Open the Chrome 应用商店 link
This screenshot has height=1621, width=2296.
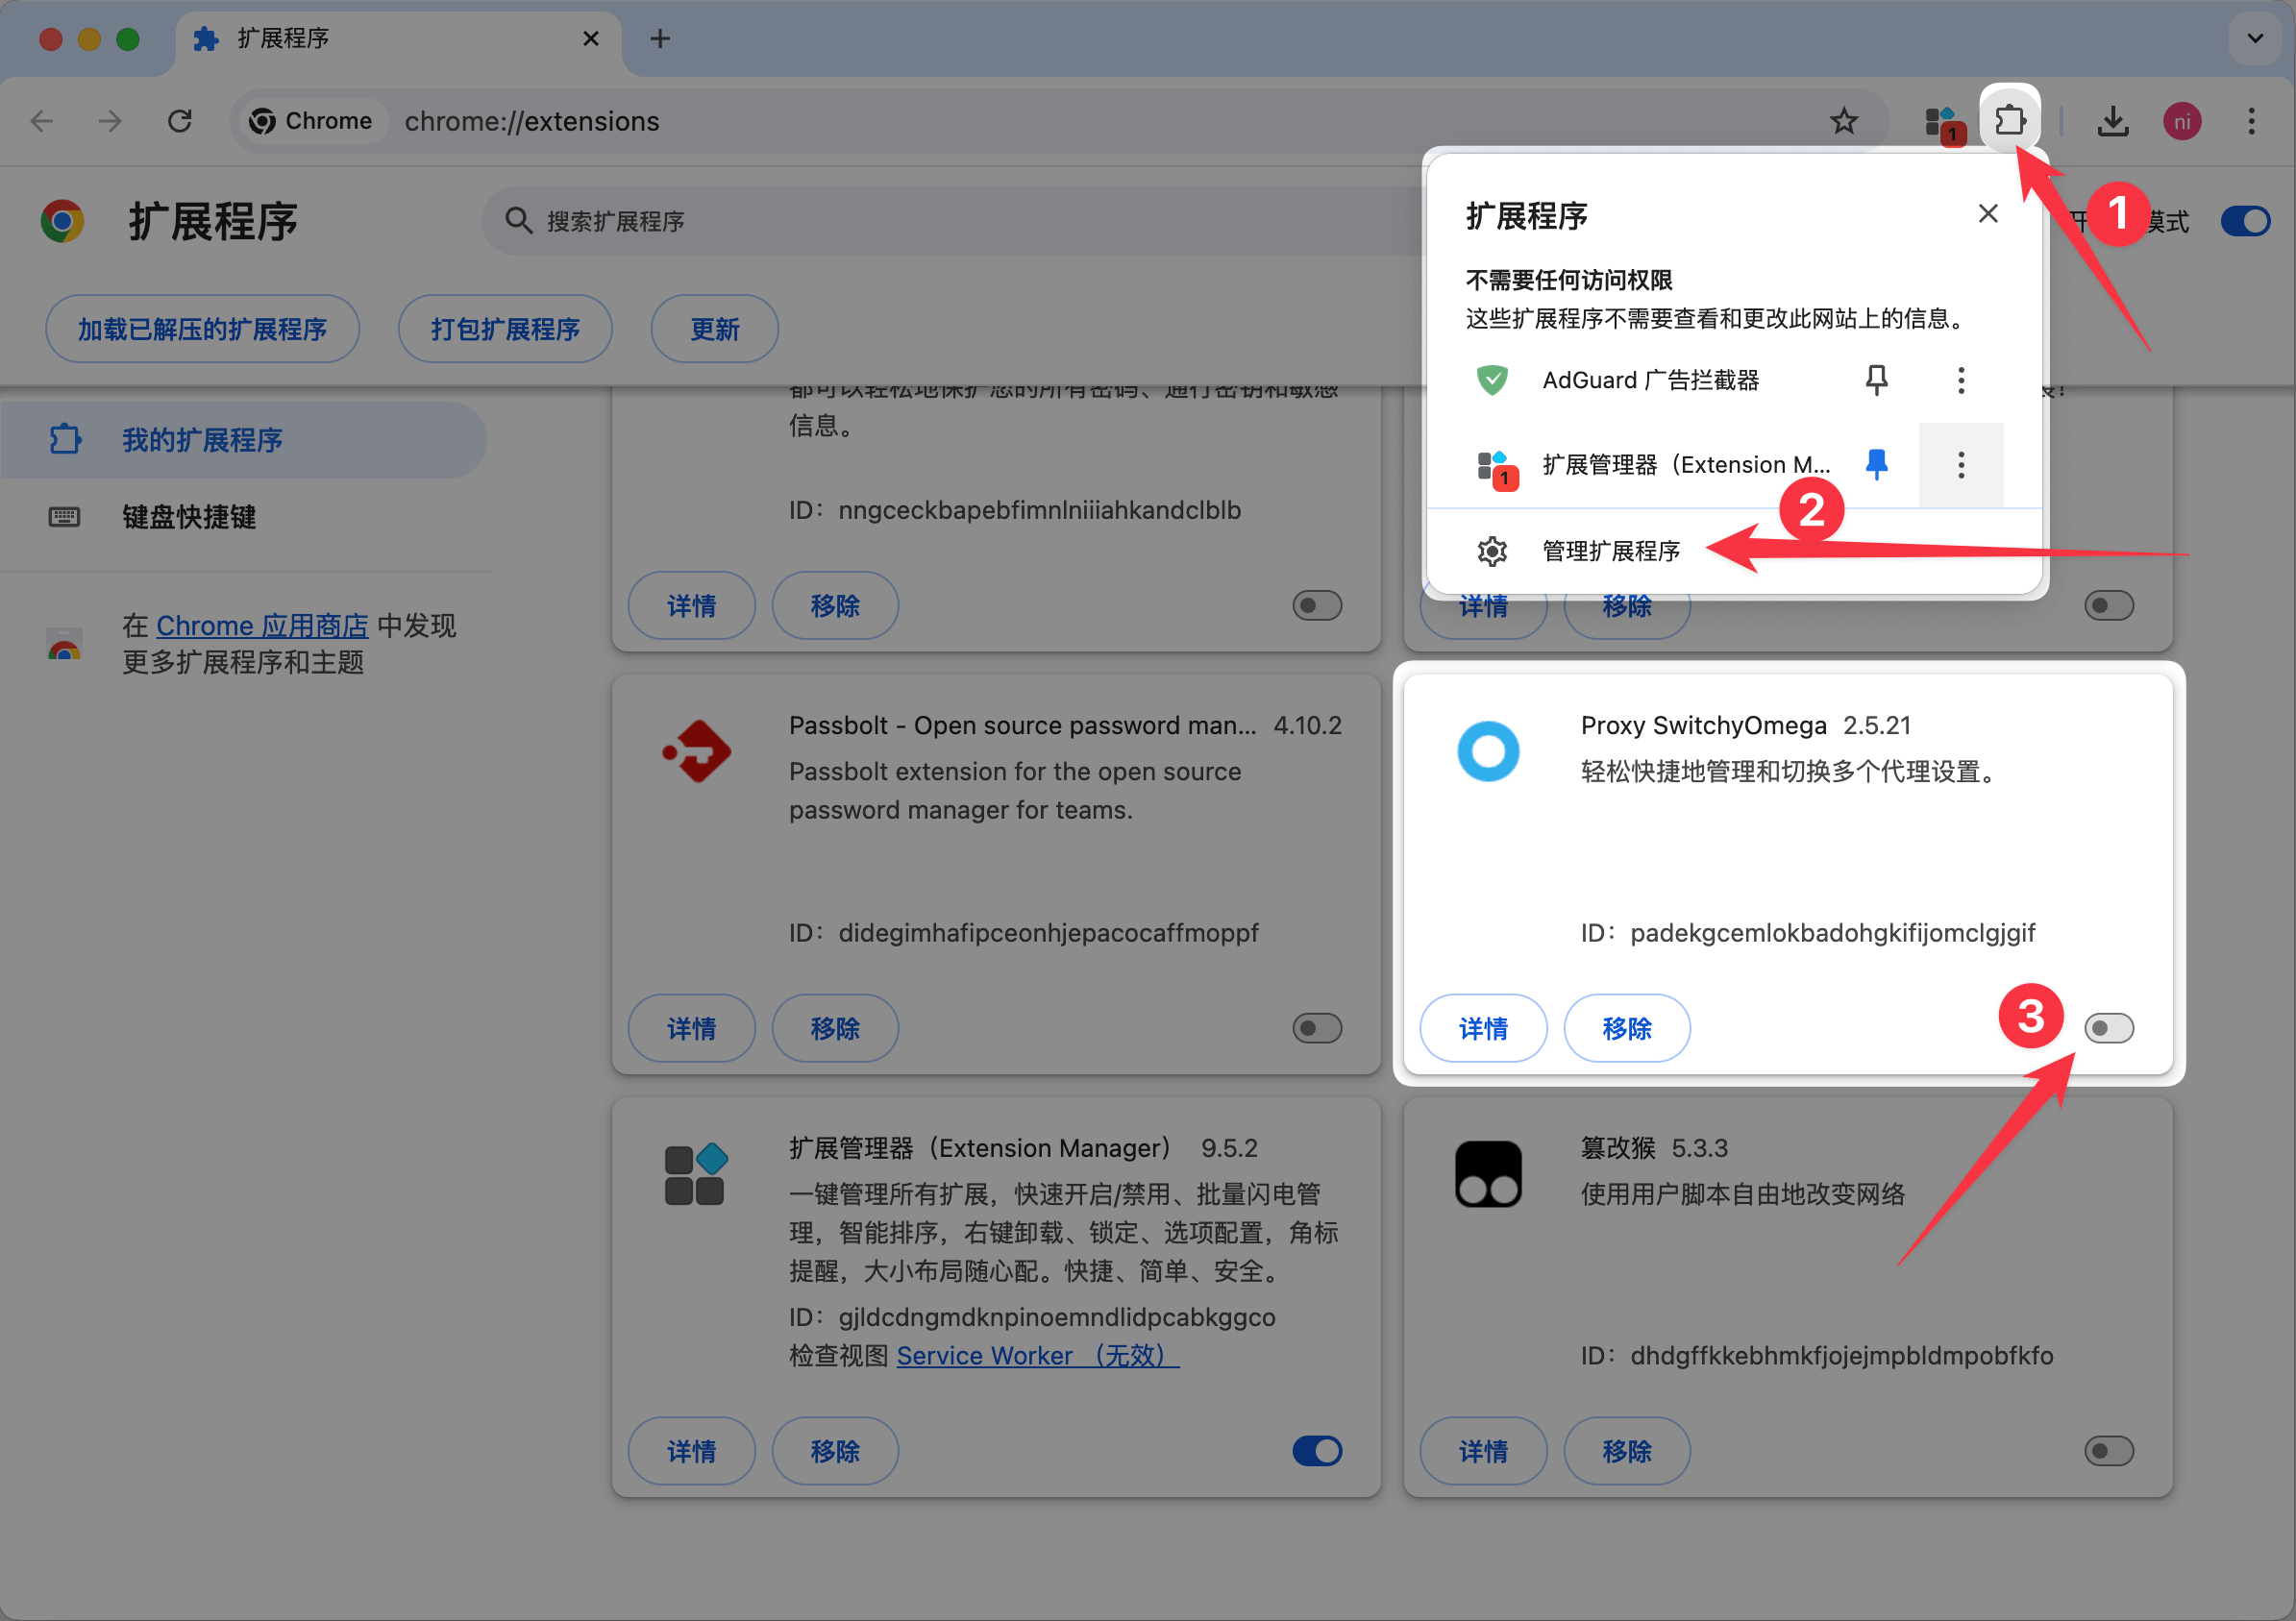262,626
